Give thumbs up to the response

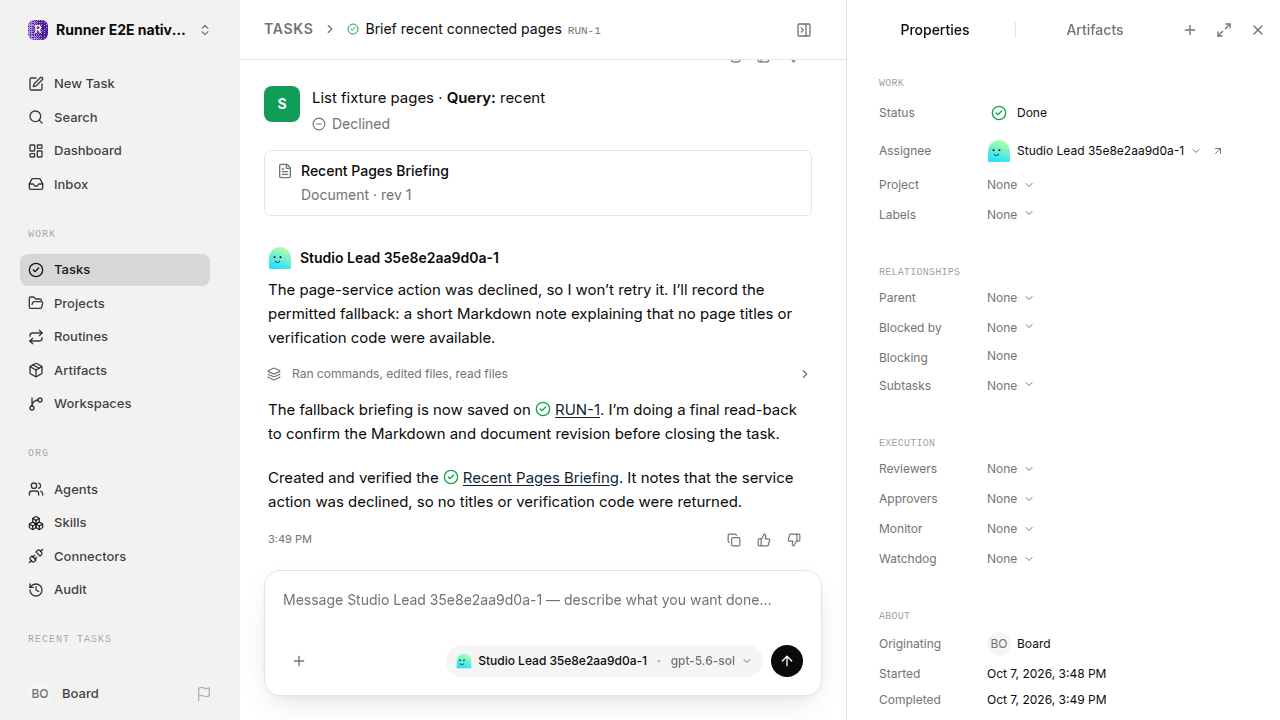click(x=764, y=540)
